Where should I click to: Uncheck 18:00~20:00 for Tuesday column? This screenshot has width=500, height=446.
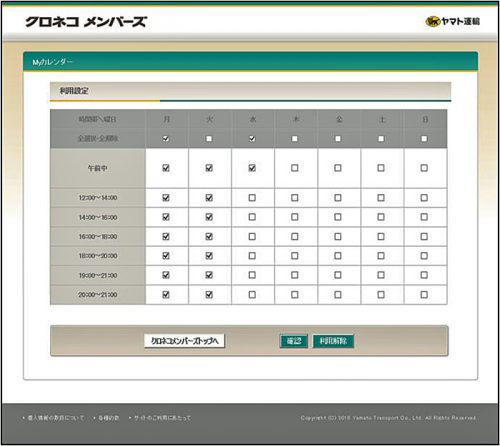point(209,256)
